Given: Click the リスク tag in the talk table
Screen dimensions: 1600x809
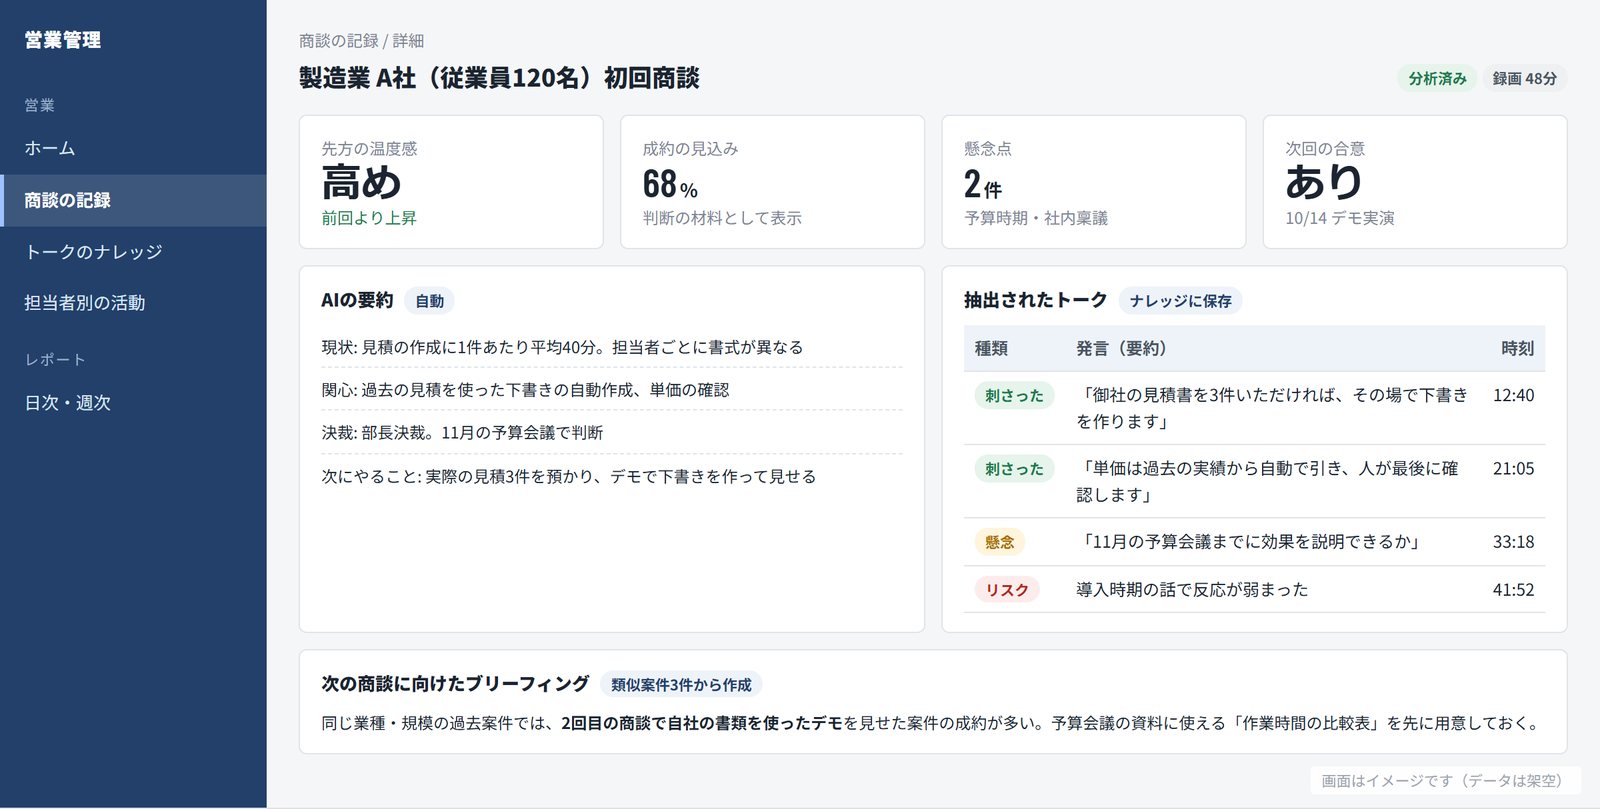Looking at the screenshot, I should (x=1007, y=590).
